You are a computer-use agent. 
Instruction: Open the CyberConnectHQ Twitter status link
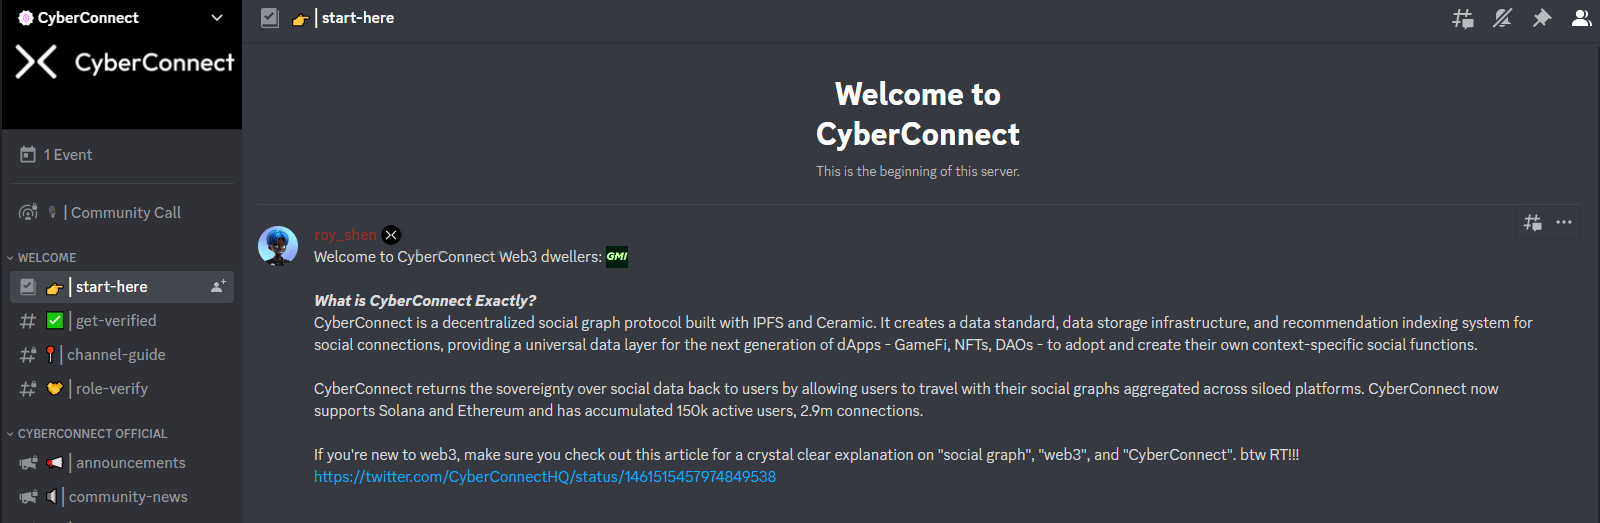click(545, 477)
